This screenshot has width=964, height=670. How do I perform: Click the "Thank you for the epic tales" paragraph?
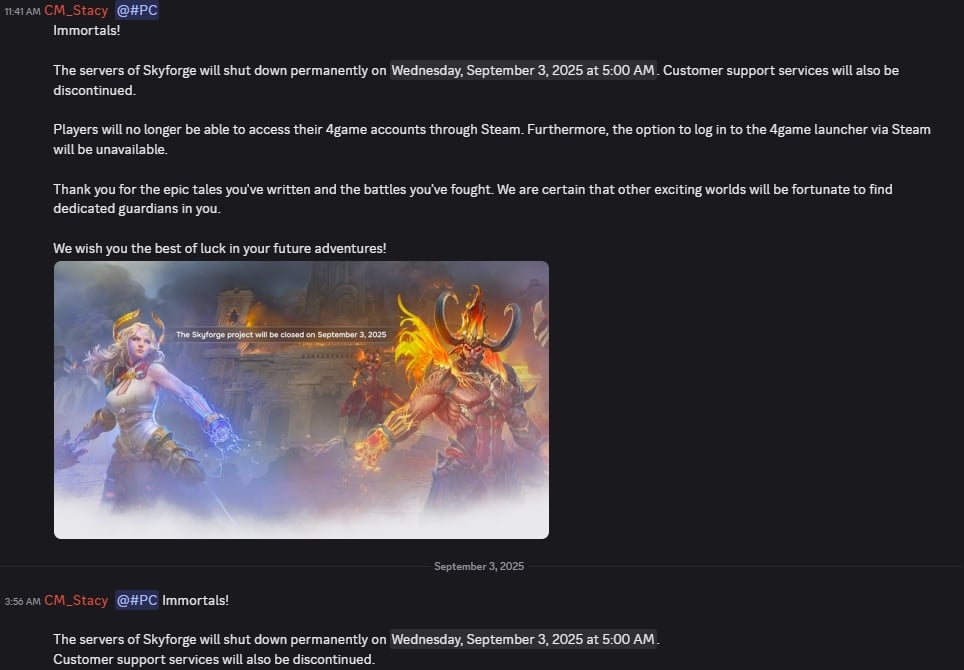point(473,199)
